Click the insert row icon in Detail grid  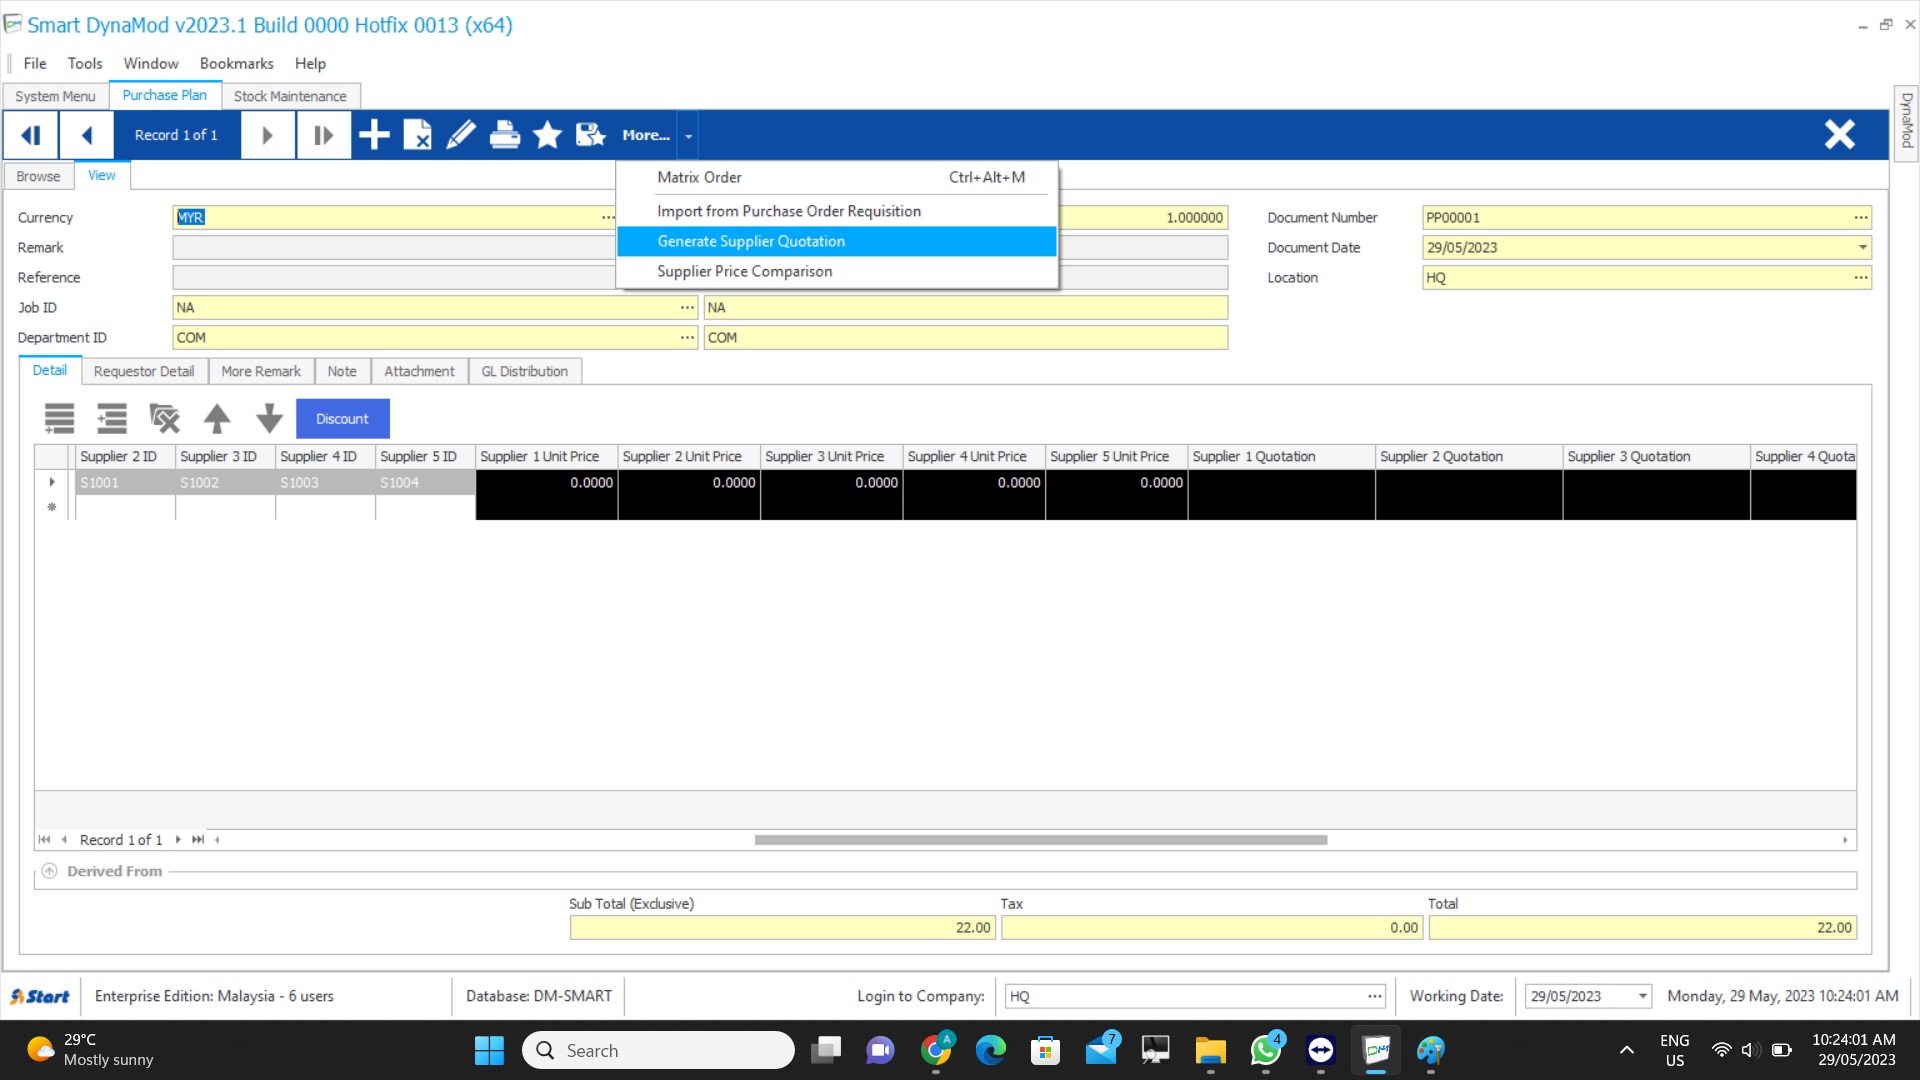pos(111,418)
